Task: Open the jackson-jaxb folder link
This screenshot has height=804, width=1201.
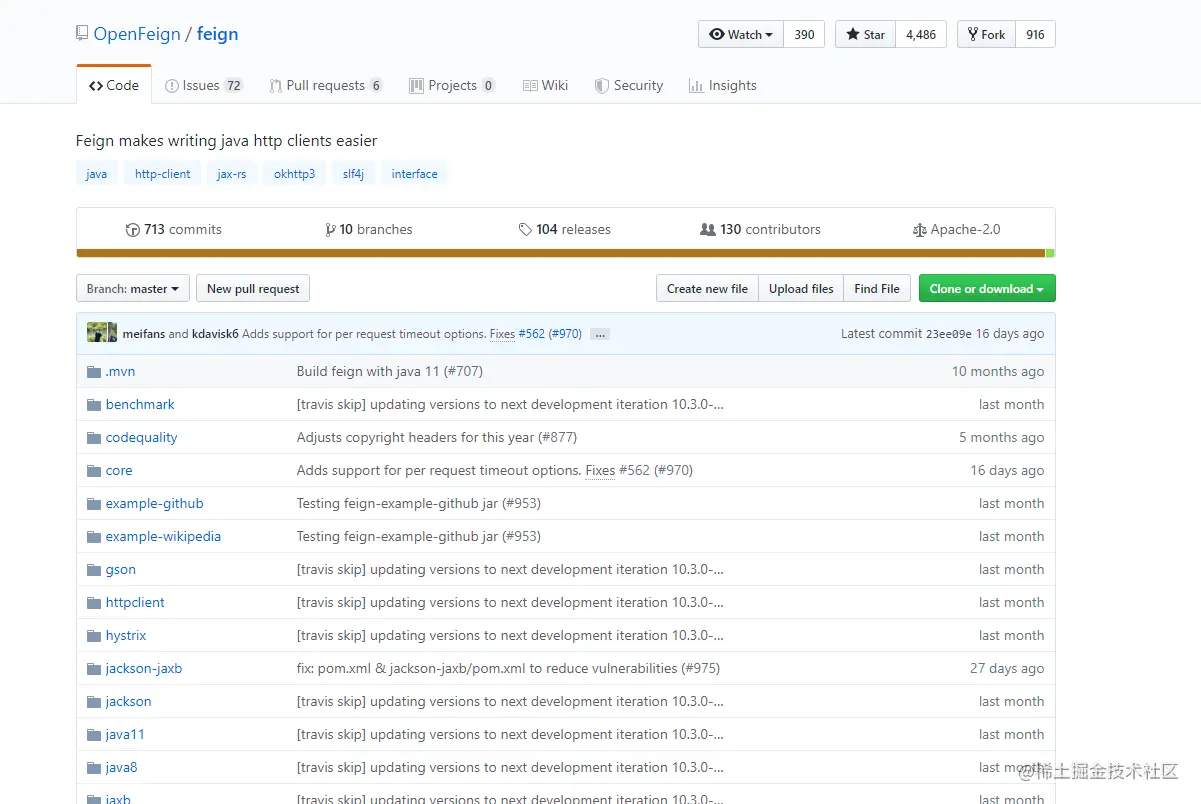Action: pos(144,668)
